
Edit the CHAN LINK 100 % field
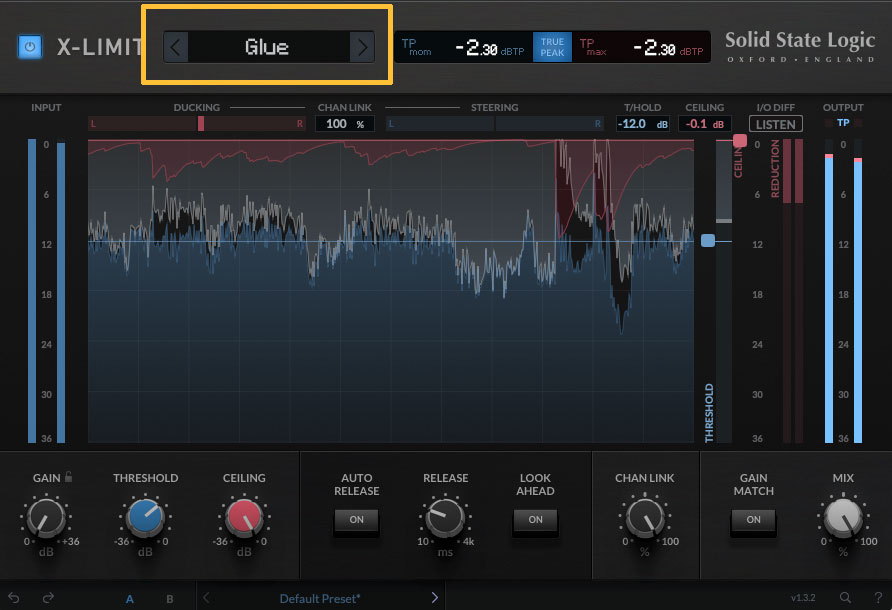(345, 123)
